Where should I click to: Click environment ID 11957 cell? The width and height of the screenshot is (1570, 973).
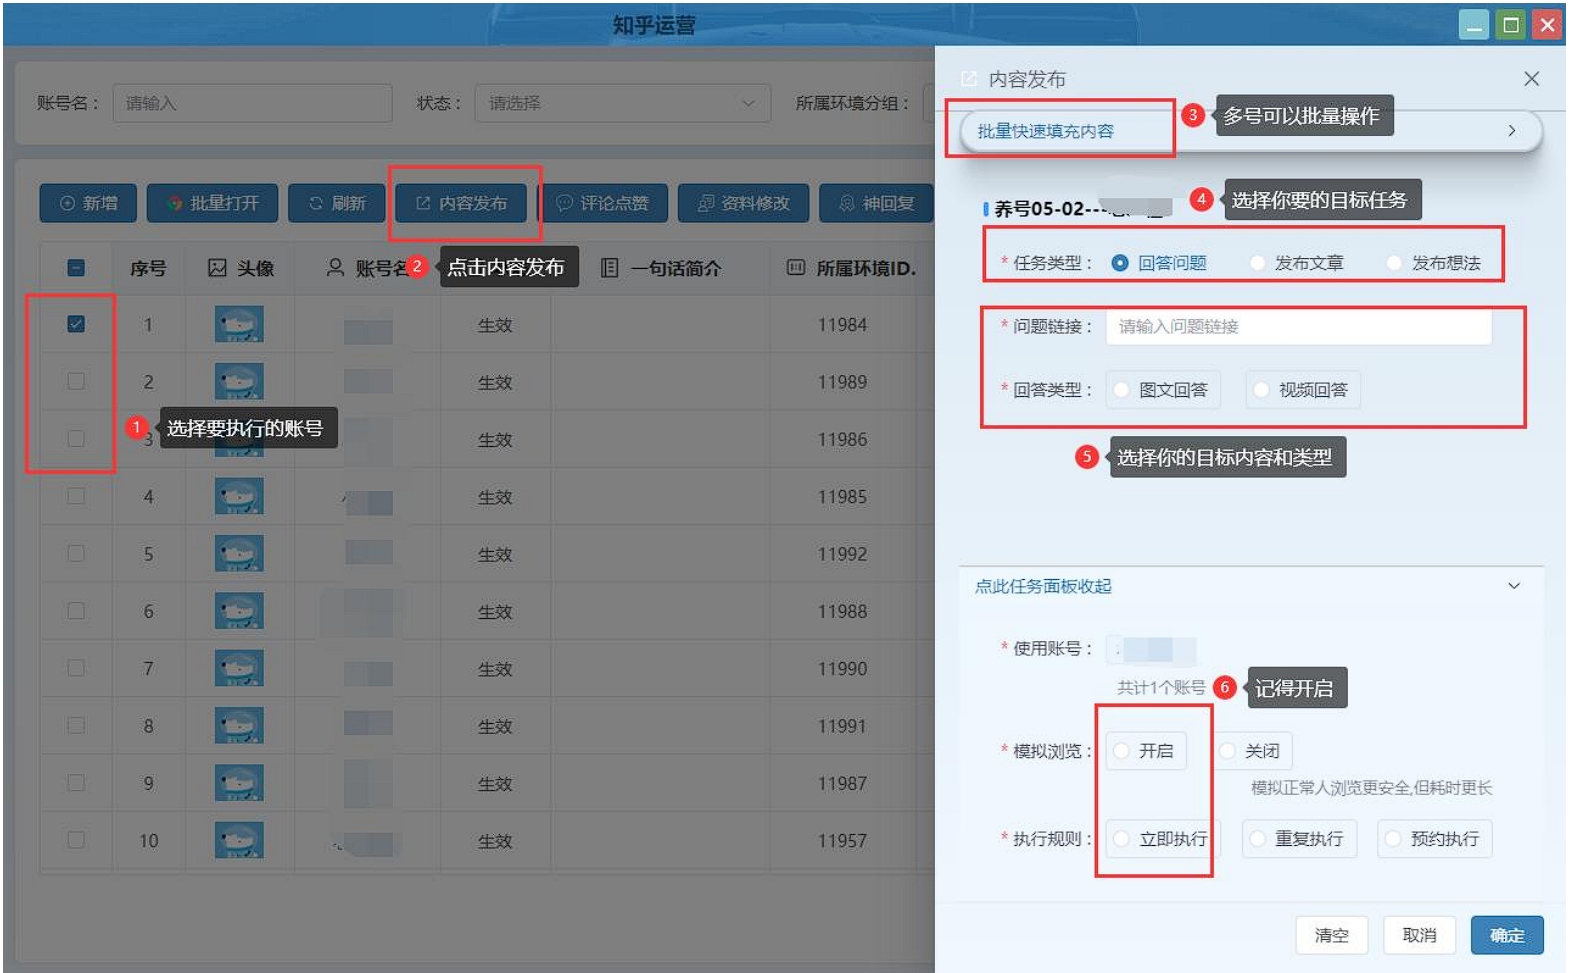coord(842,841)
